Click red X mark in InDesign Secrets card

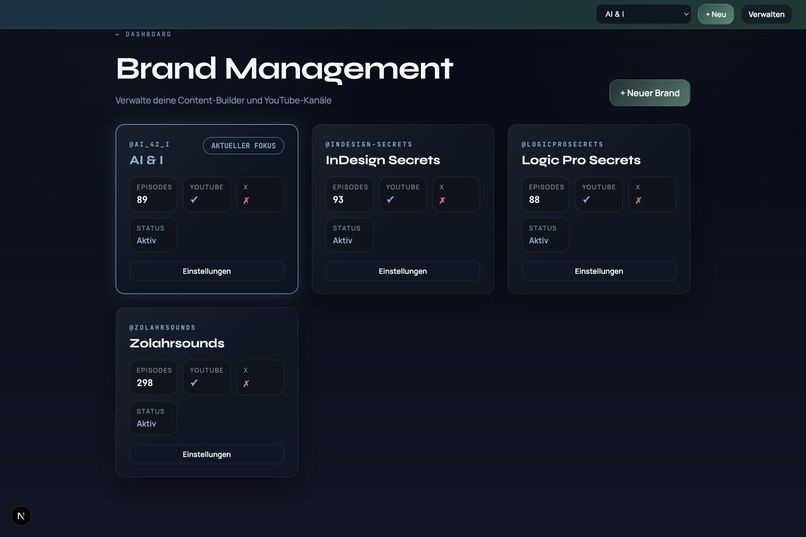click(x=443, y=200)
